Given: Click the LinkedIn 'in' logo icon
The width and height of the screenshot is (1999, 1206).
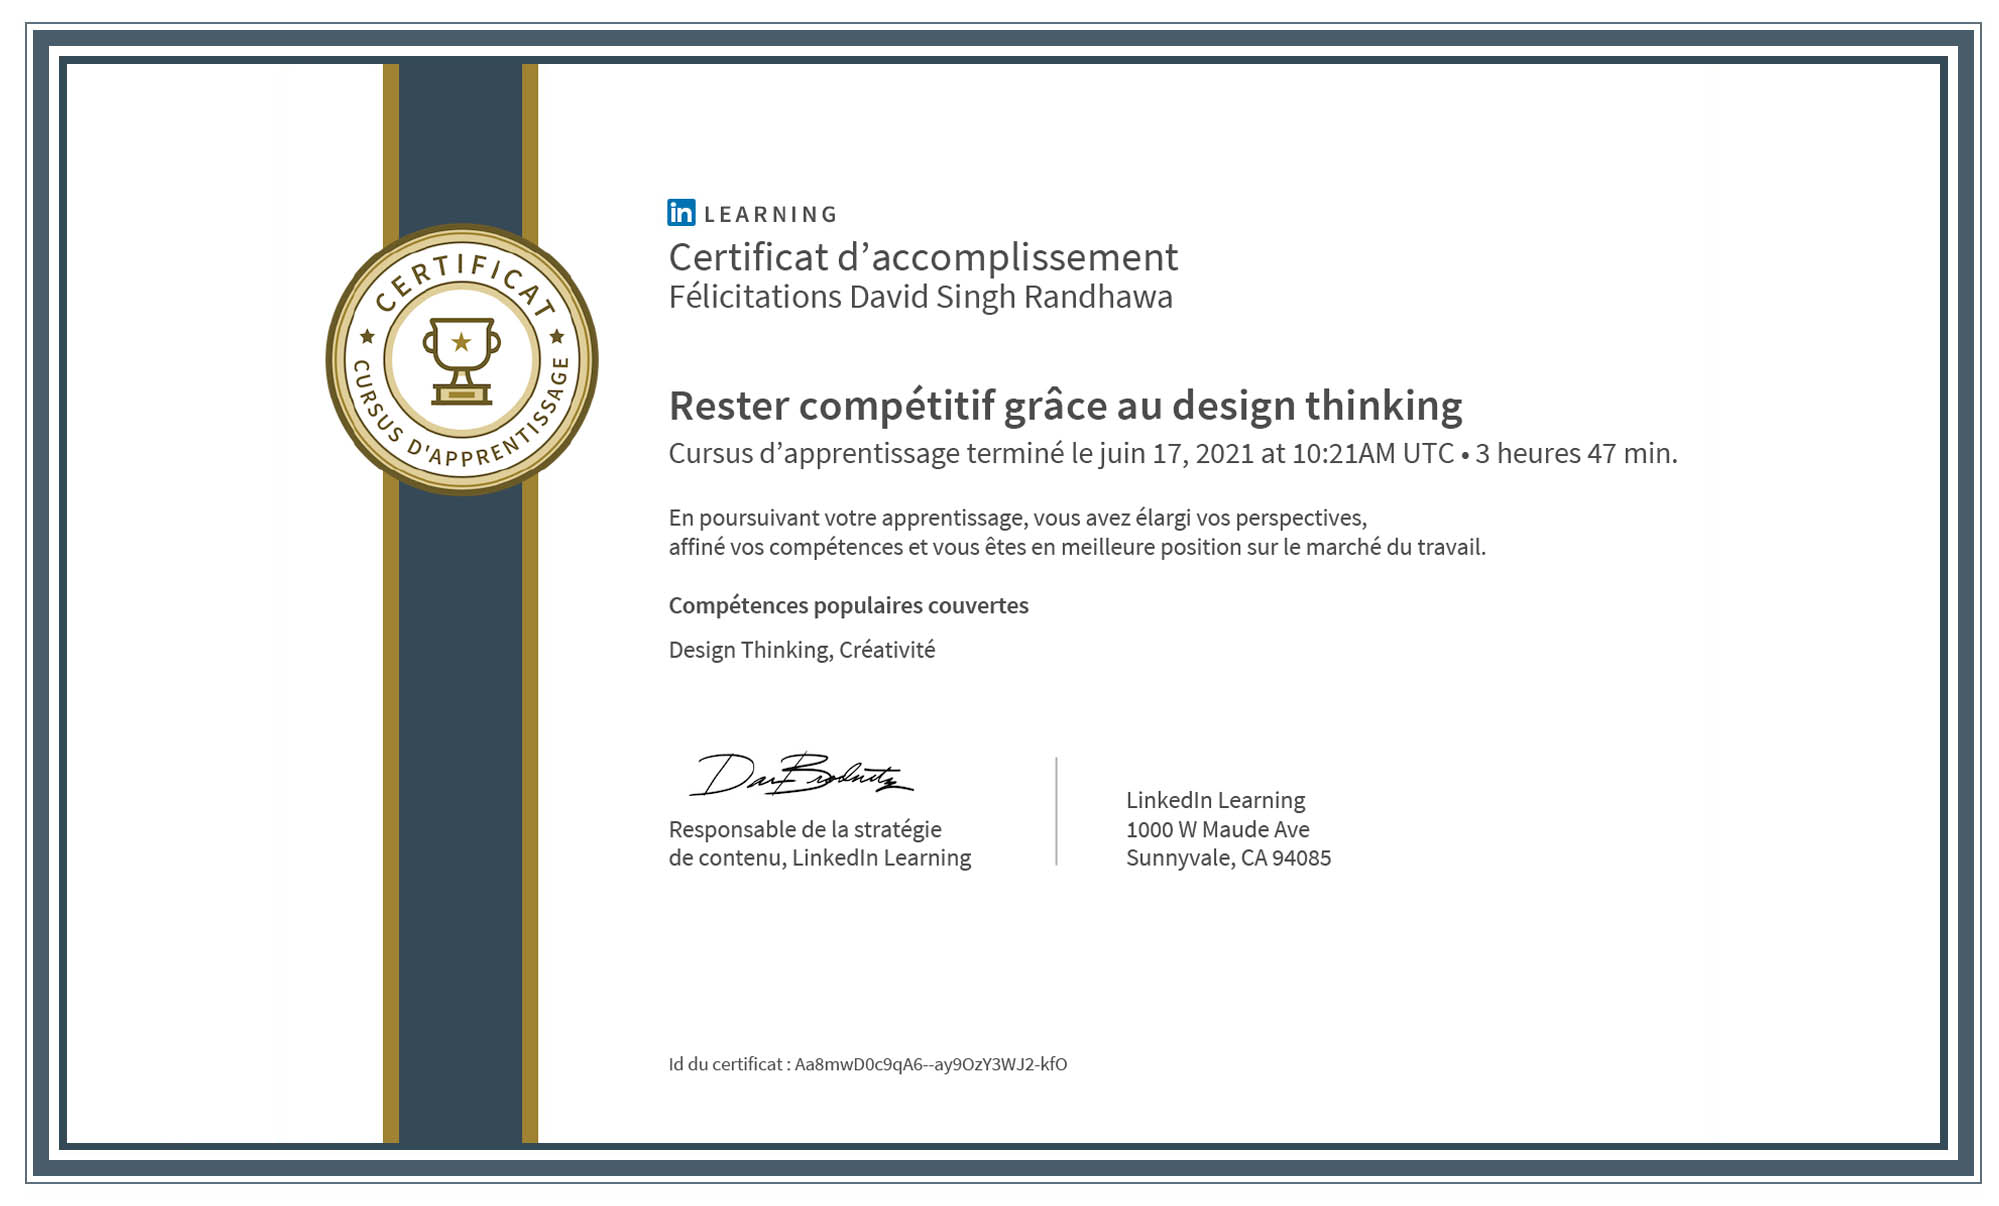Looking at the screenshot, I should [x=681, y=212].
